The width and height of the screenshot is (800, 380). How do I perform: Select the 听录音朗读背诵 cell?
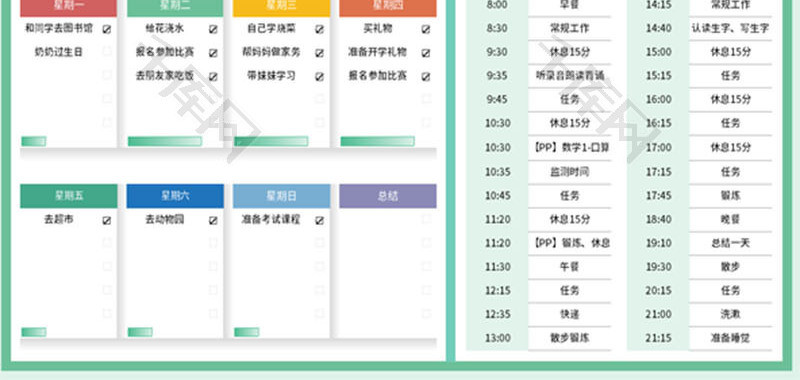(x=569, y=75)
